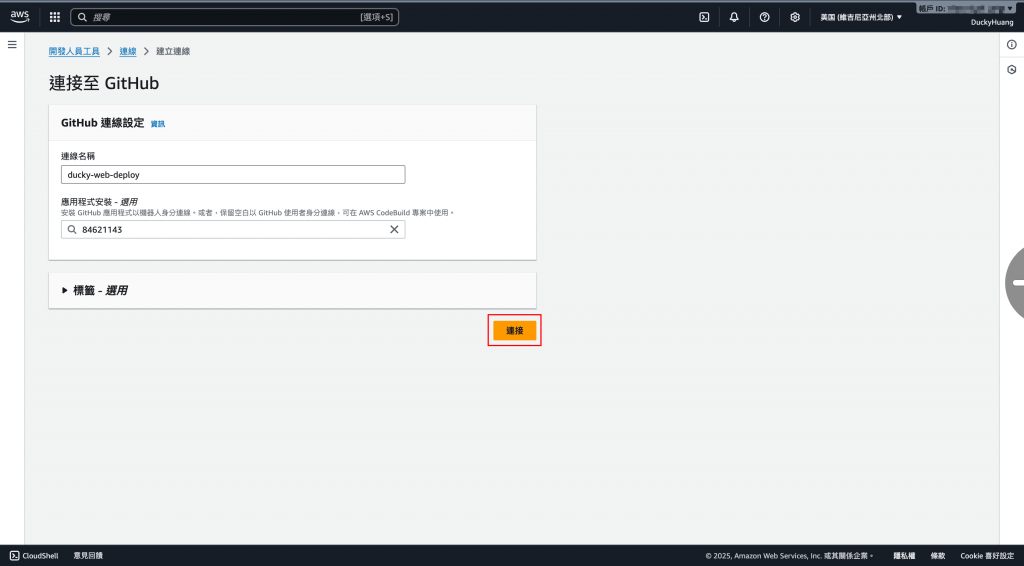Screen dimensions: 1024x566
Task: Clear the app installation value with X
Action: click(x=394, y=229)
